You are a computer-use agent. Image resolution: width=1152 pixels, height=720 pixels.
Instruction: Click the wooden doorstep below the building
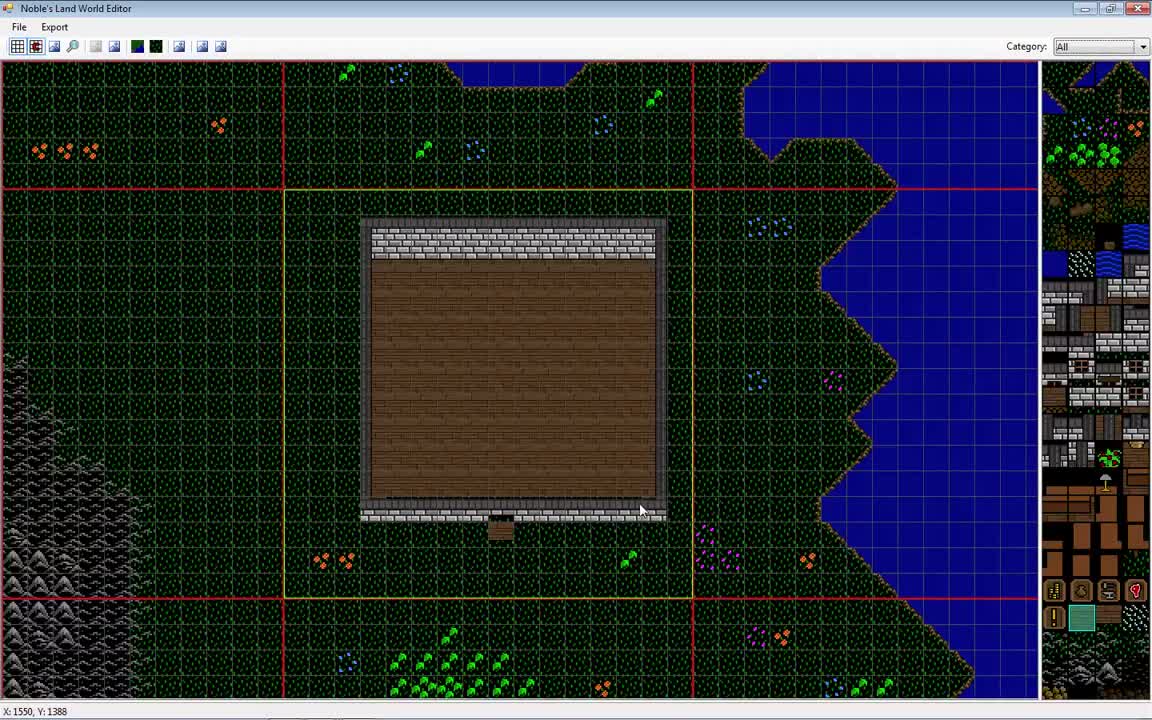click(x=500, y=529)
